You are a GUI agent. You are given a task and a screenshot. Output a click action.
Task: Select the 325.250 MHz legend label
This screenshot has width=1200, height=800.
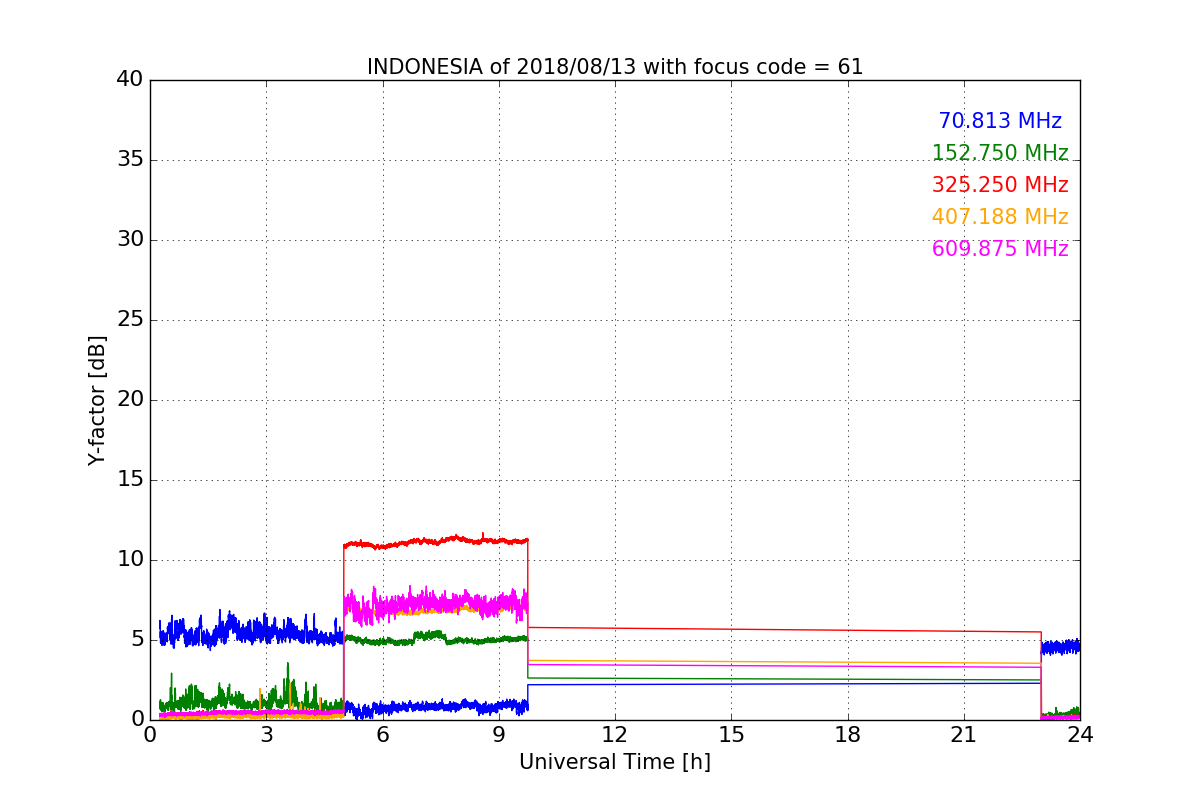[x=1000, y=185]
